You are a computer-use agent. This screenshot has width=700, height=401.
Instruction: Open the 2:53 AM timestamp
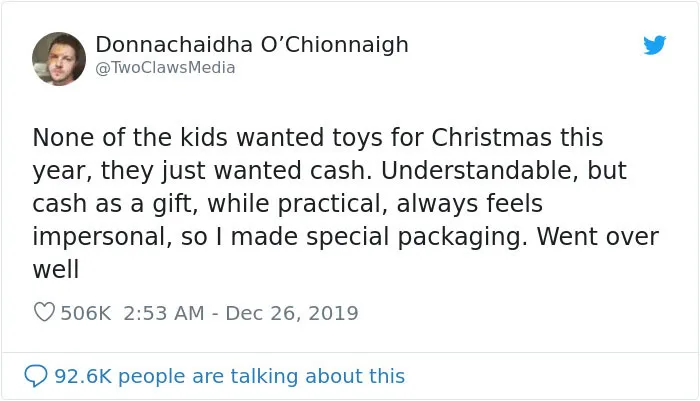pos(163,313)
